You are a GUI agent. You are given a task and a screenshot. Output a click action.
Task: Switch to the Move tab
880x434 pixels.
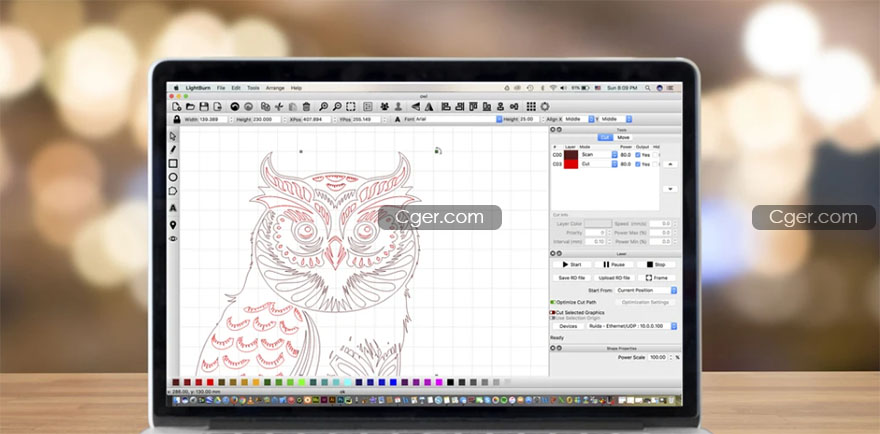pos(623,137)
